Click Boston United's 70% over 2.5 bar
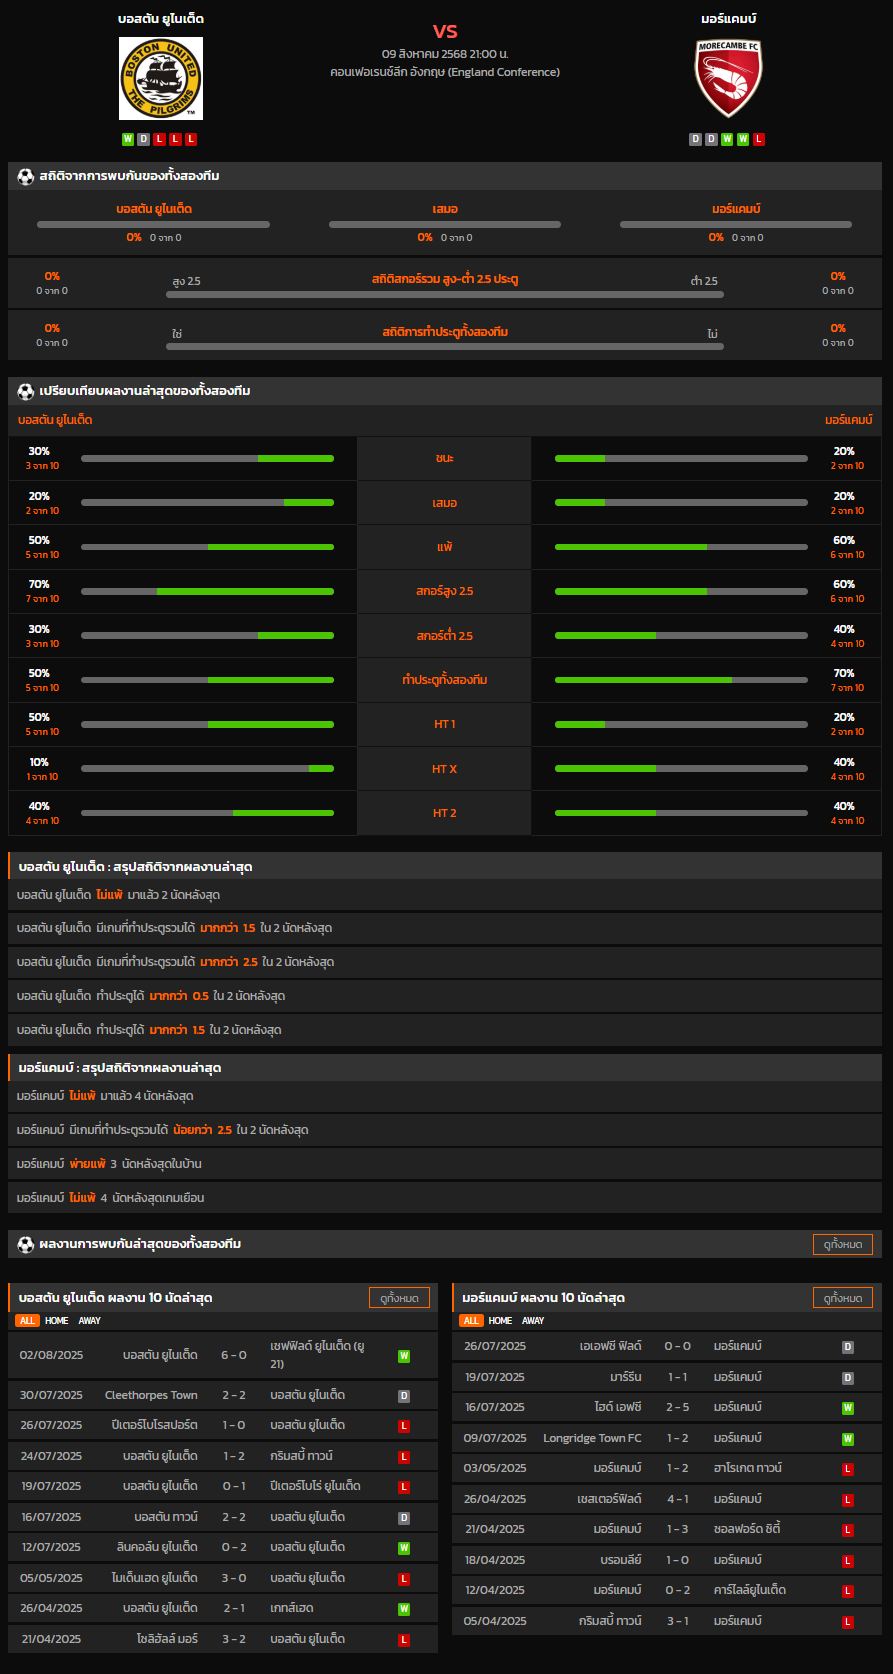 [x=207, y=591]
